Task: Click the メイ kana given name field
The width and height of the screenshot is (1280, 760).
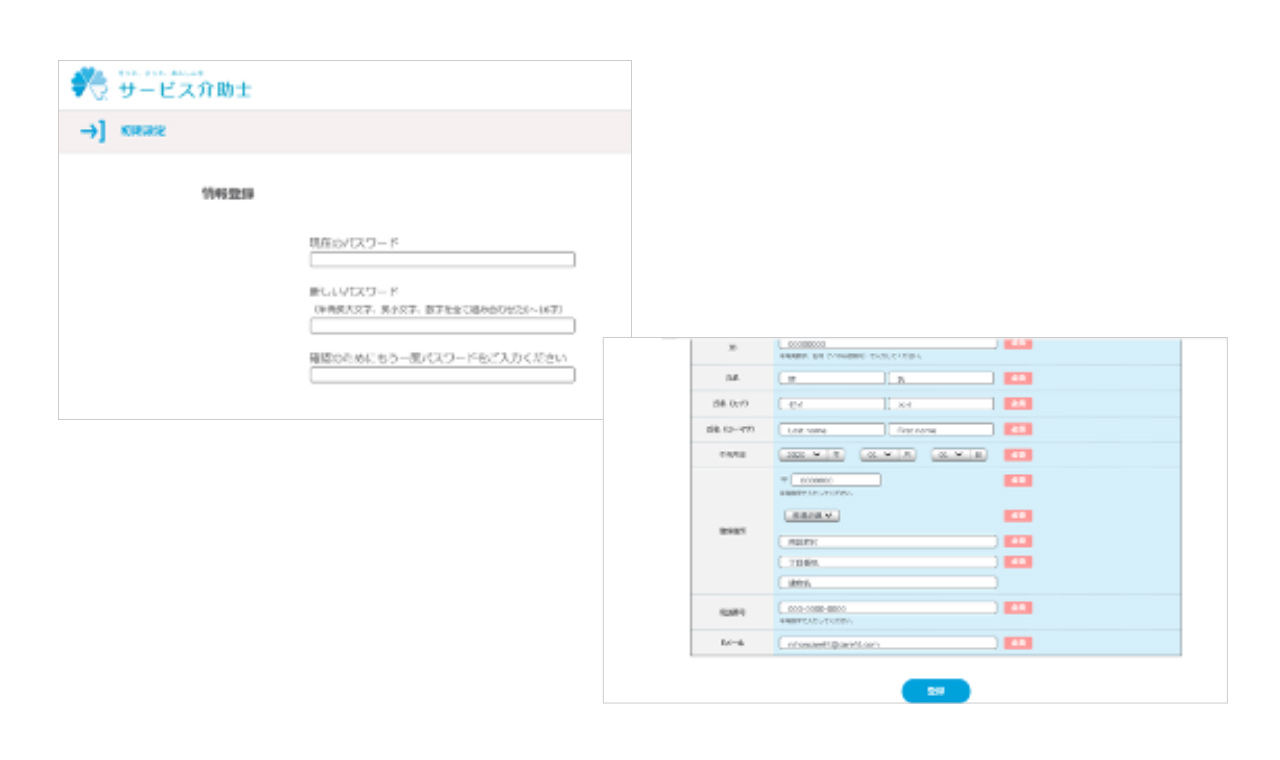Action: click(x=941, y=404)
